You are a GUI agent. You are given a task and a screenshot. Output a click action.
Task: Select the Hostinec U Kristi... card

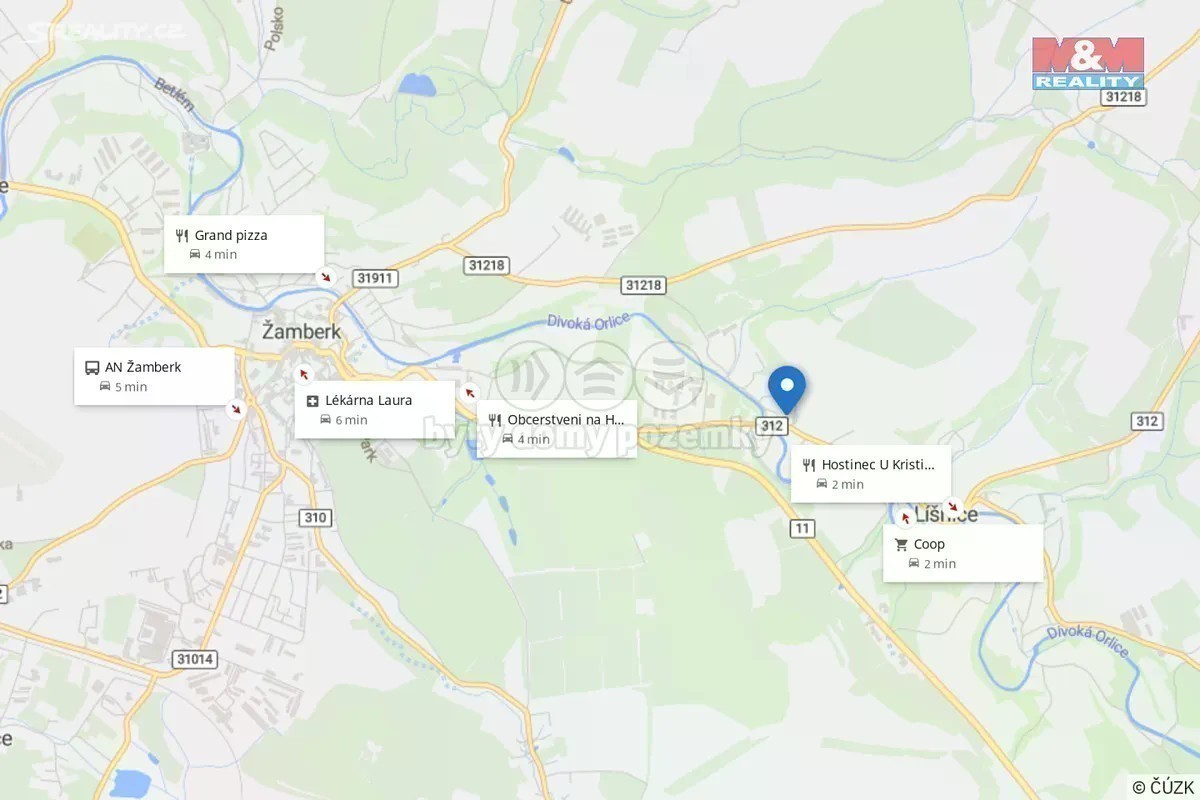click(871, 473)
